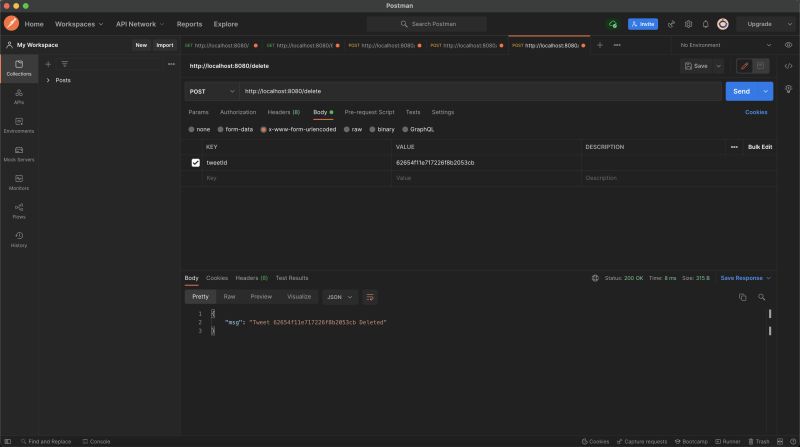Open the notifications bell icon

pyautogui.click(x=706, y=24)
